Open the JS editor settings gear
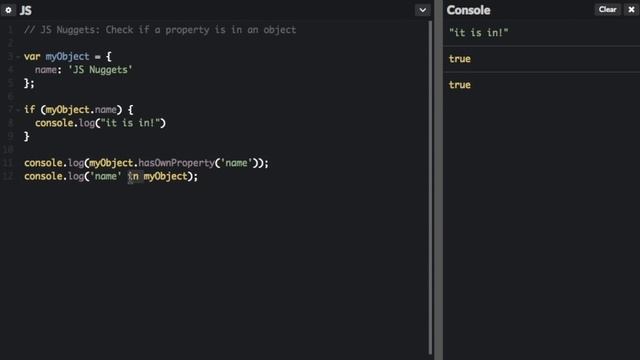Viewport: 640px width, 360px height. click(x=8, y=10)
